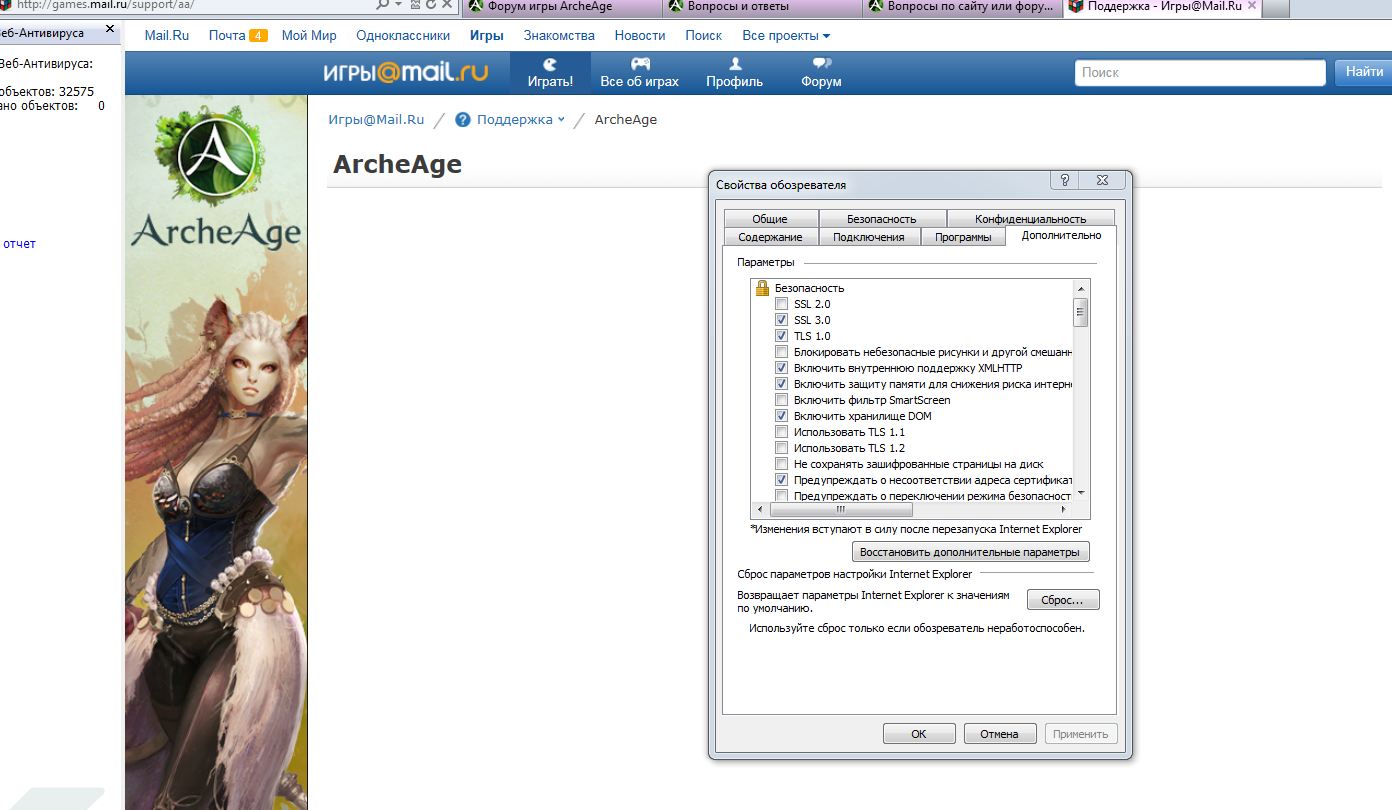This screenshot has height=810, width=1392.
Task: Open the Одноклассники link in the top bar
Action: [403, 36]
